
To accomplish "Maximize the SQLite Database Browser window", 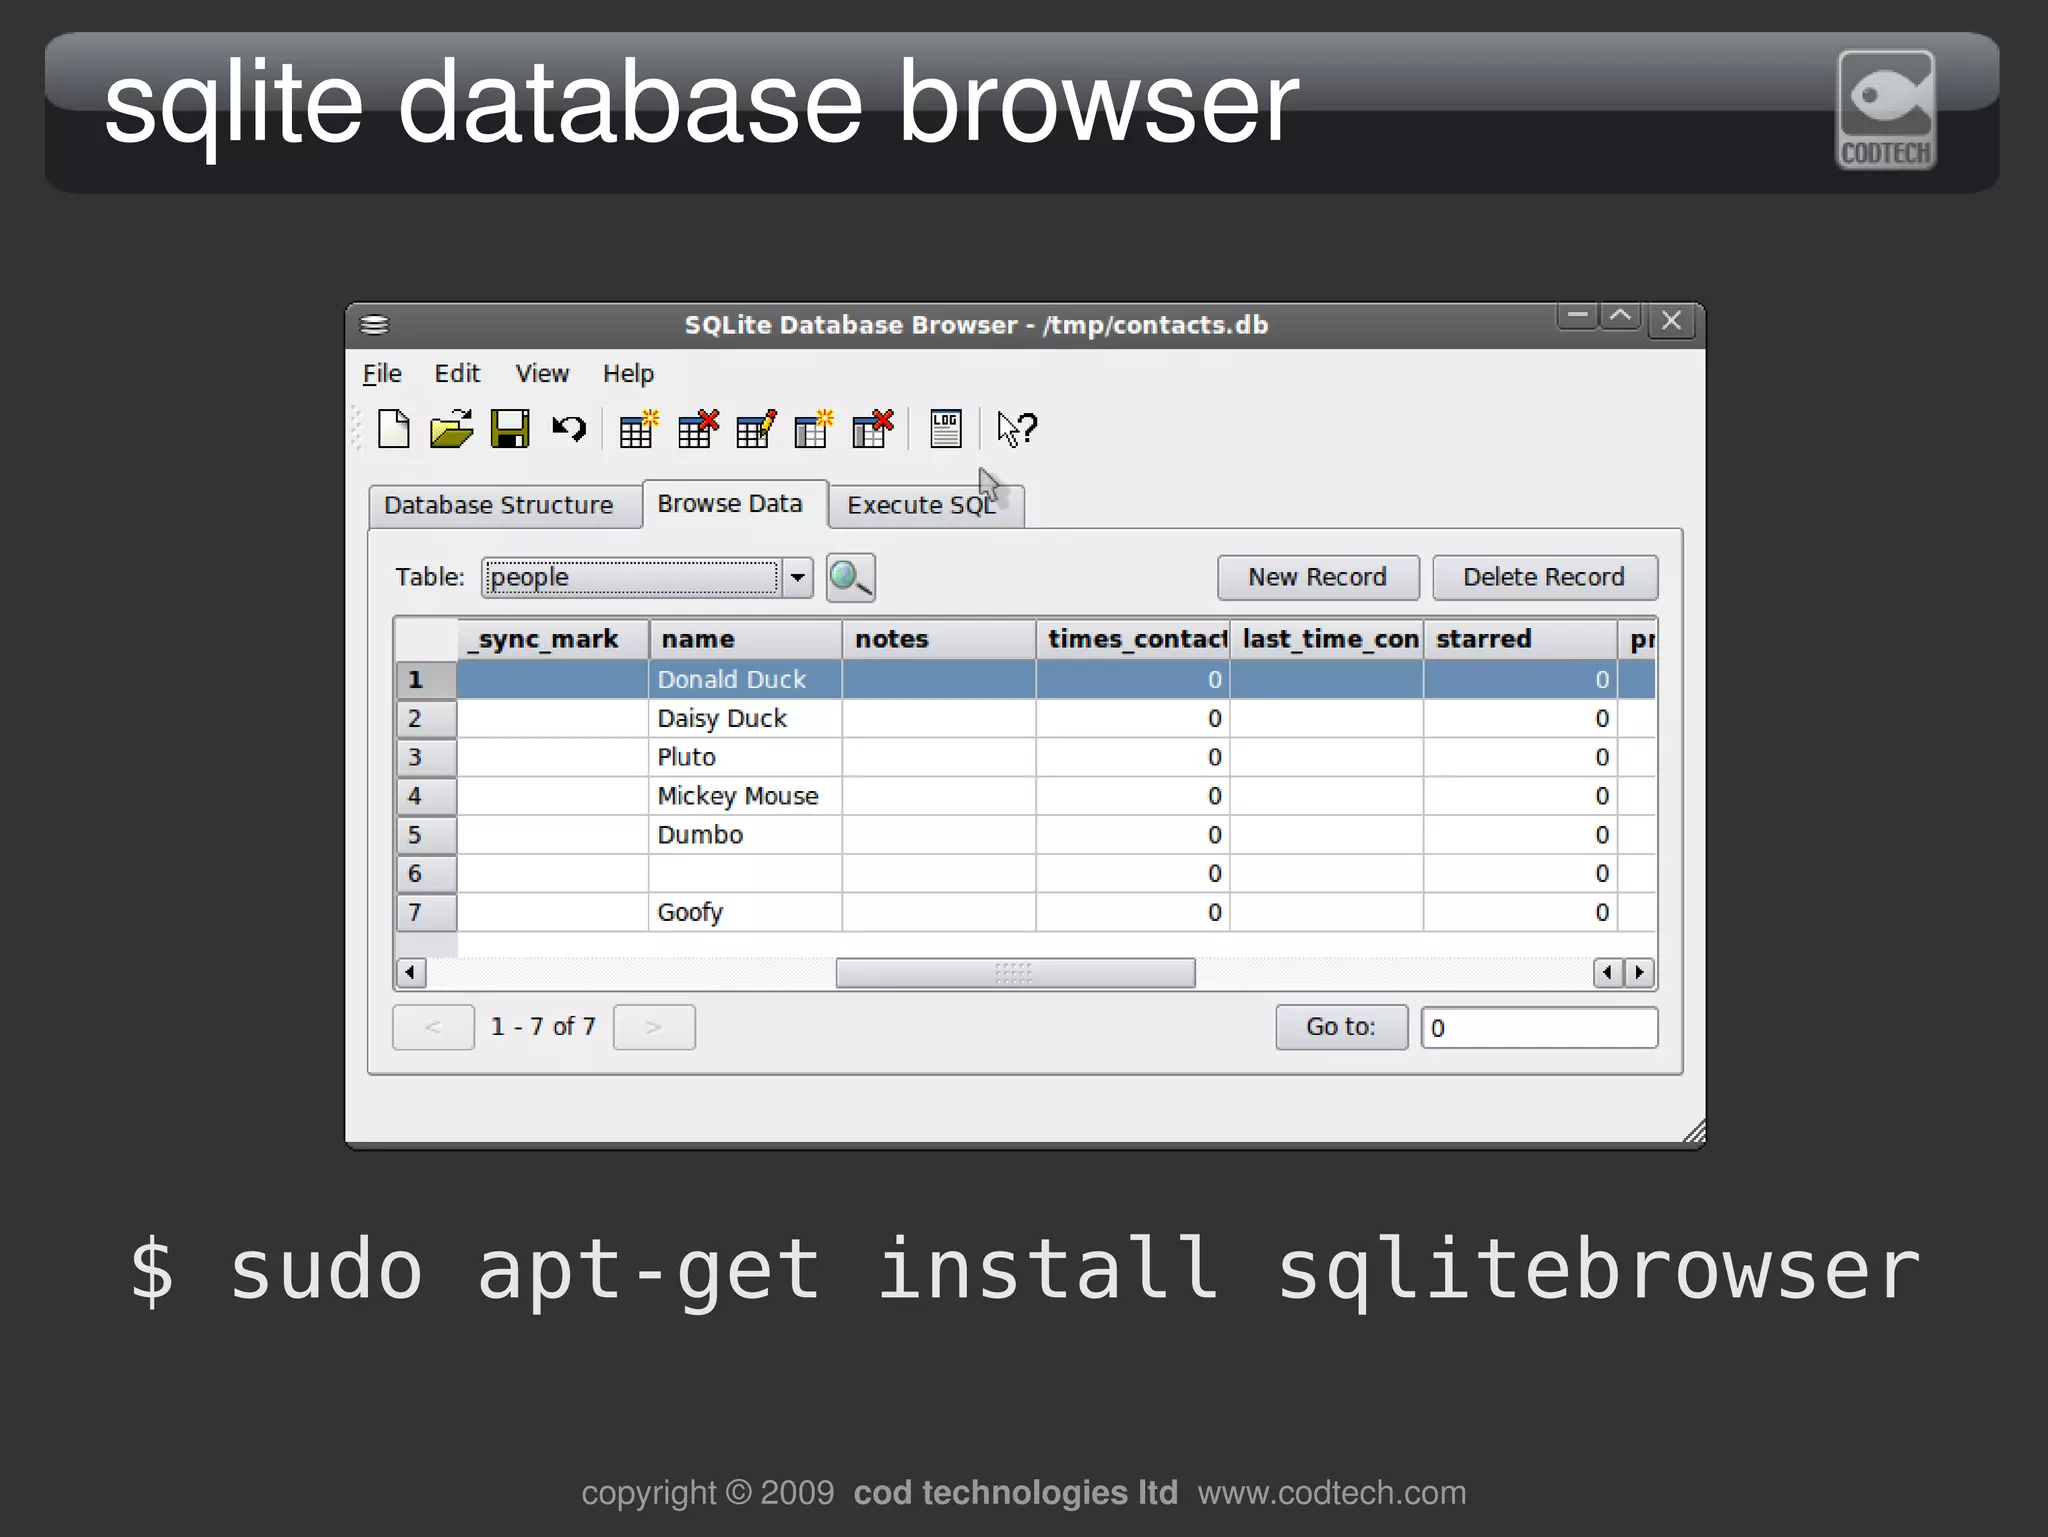I will (1621, 317).
